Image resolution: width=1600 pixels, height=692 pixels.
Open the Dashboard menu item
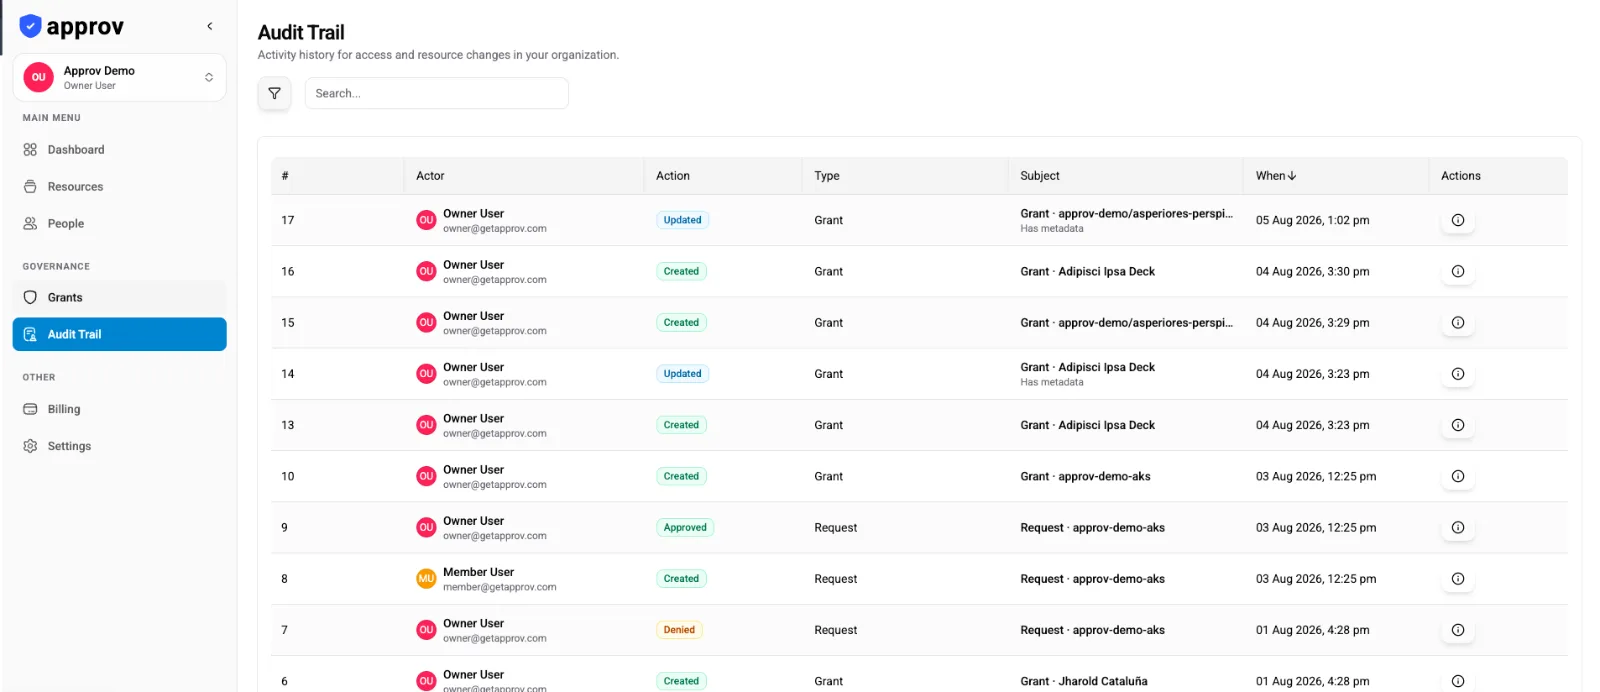(x=119, y=150)
